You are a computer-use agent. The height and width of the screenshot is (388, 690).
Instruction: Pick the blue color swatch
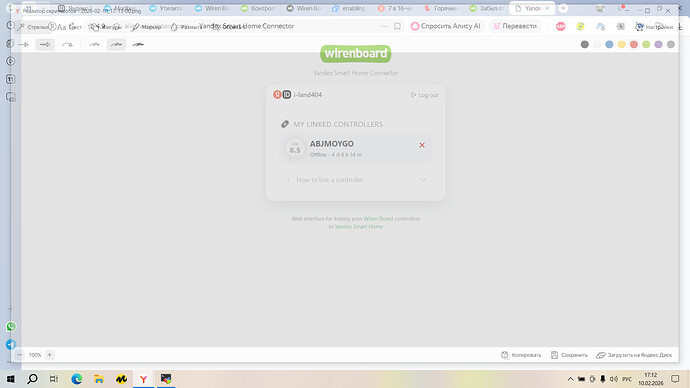[x=609, y=44]
